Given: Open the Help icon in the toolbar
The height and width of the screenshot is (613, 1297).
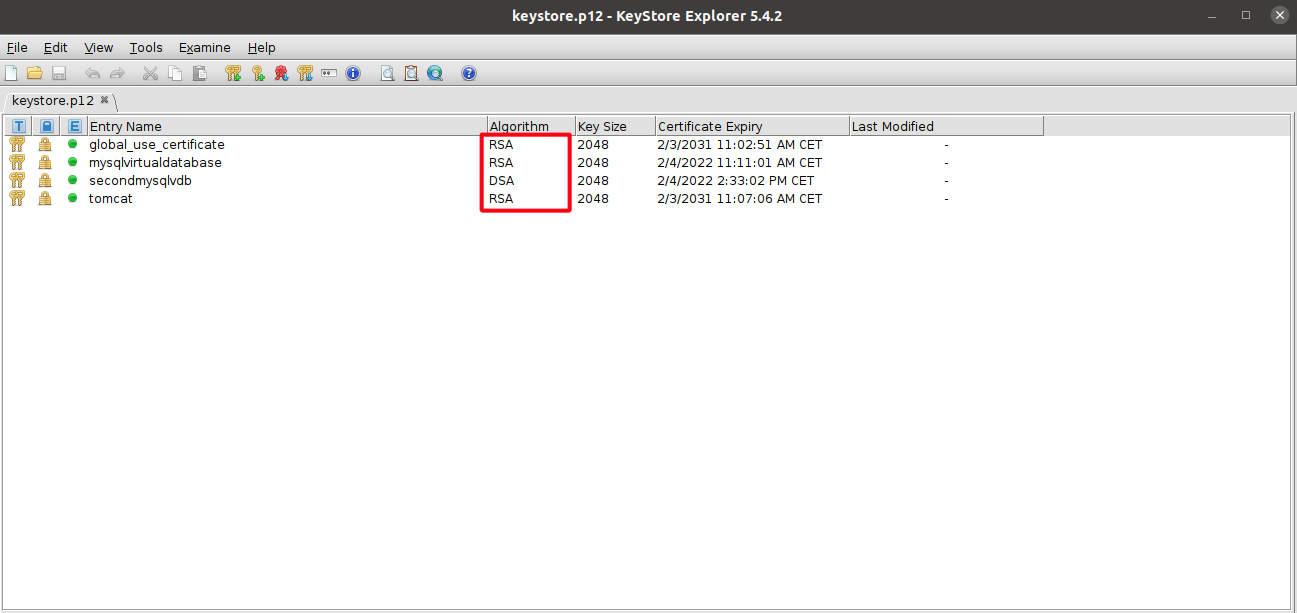Looking at the screenshot, I should coord(469,73).
